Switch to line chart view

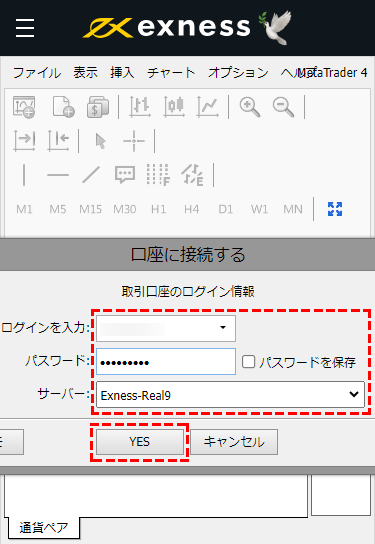tap(207, 107)
